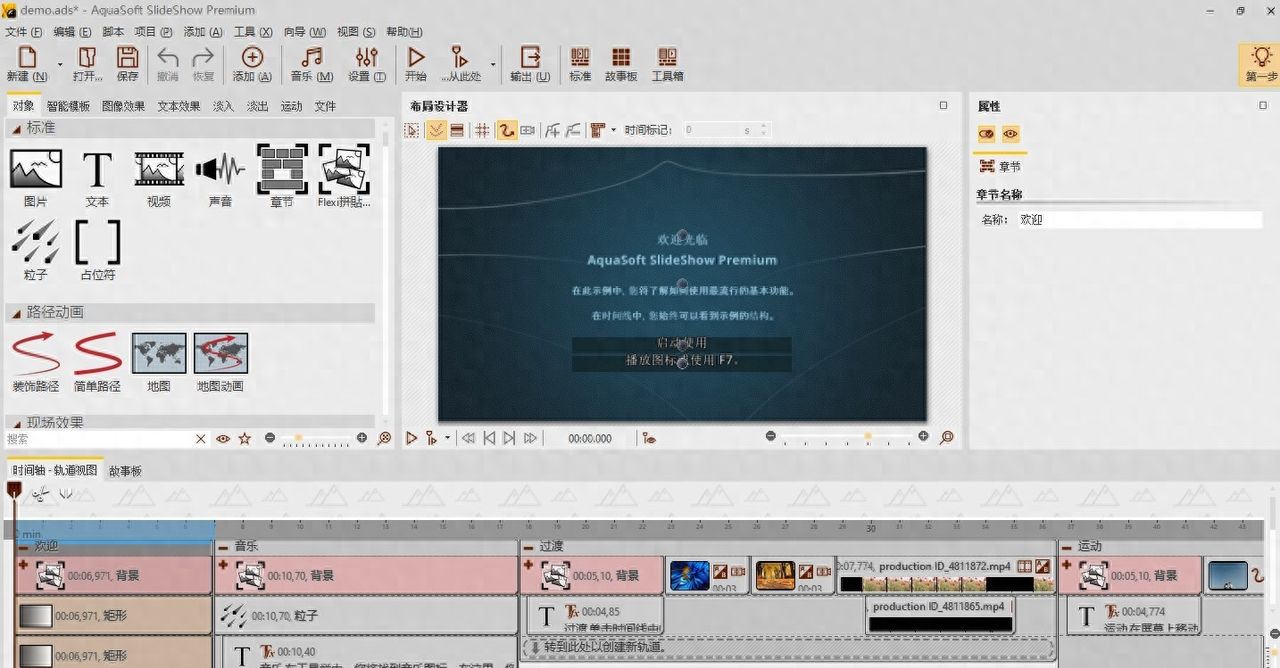Save the project using the 保存 icon
The image size is (1280, 668).
coord(127,58)
